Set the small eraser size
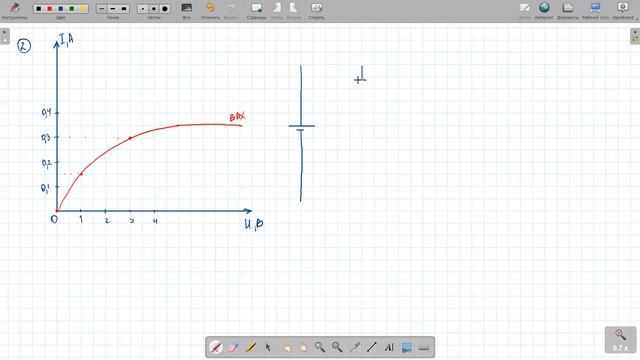This screenshot has height=360, width=640. pos(143,9)
